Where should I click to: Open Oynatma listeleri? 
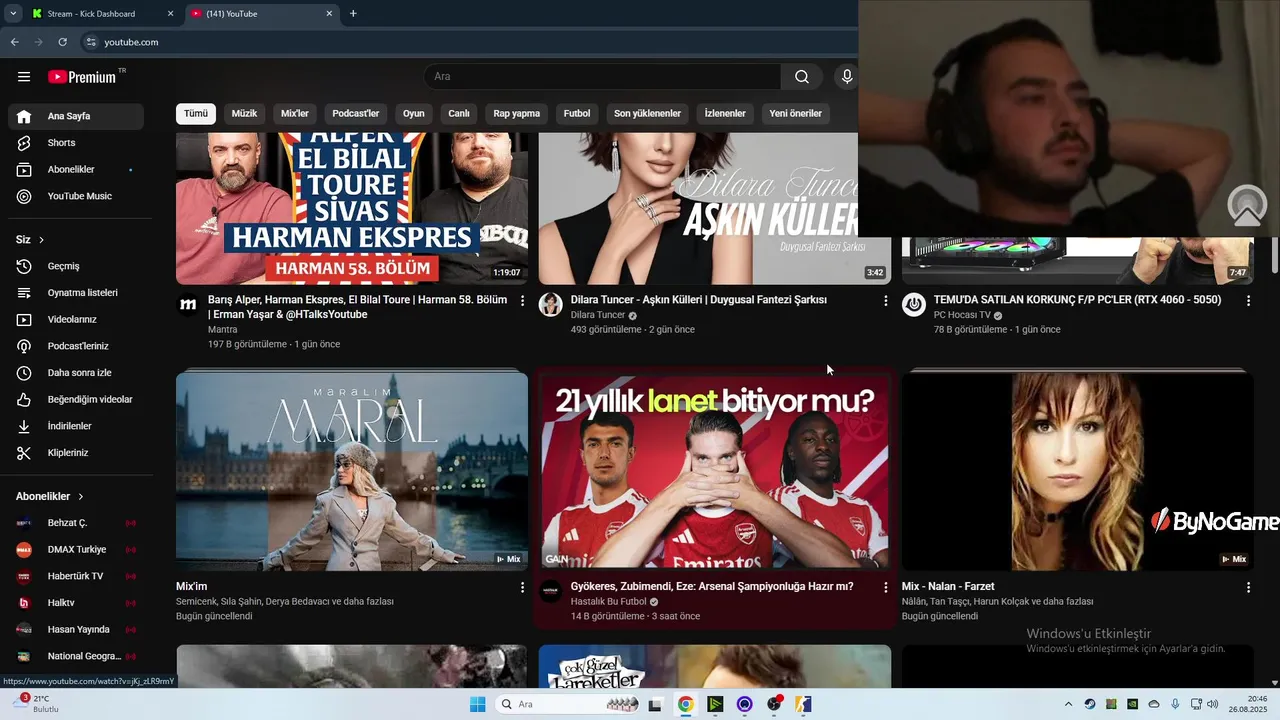click(x=76, y=293)
